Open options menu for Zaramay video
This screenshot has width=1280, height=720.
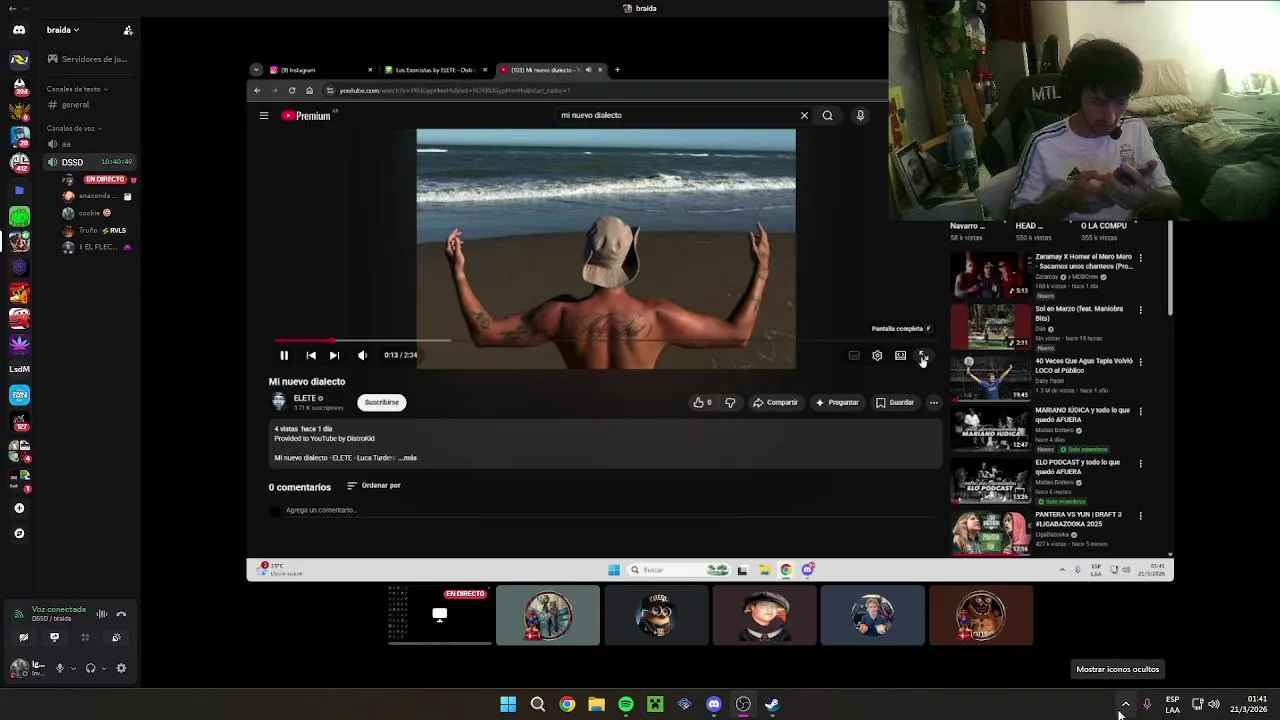(1140, 258)
